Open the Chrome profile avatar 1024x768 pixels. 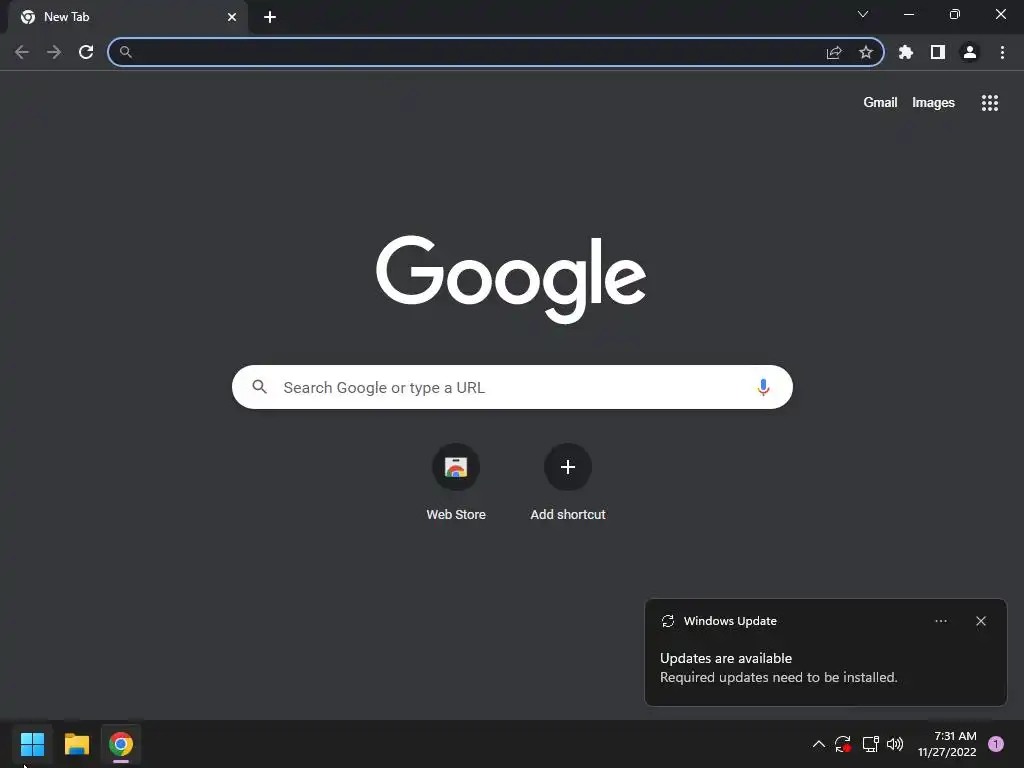[x=970, y=52]
